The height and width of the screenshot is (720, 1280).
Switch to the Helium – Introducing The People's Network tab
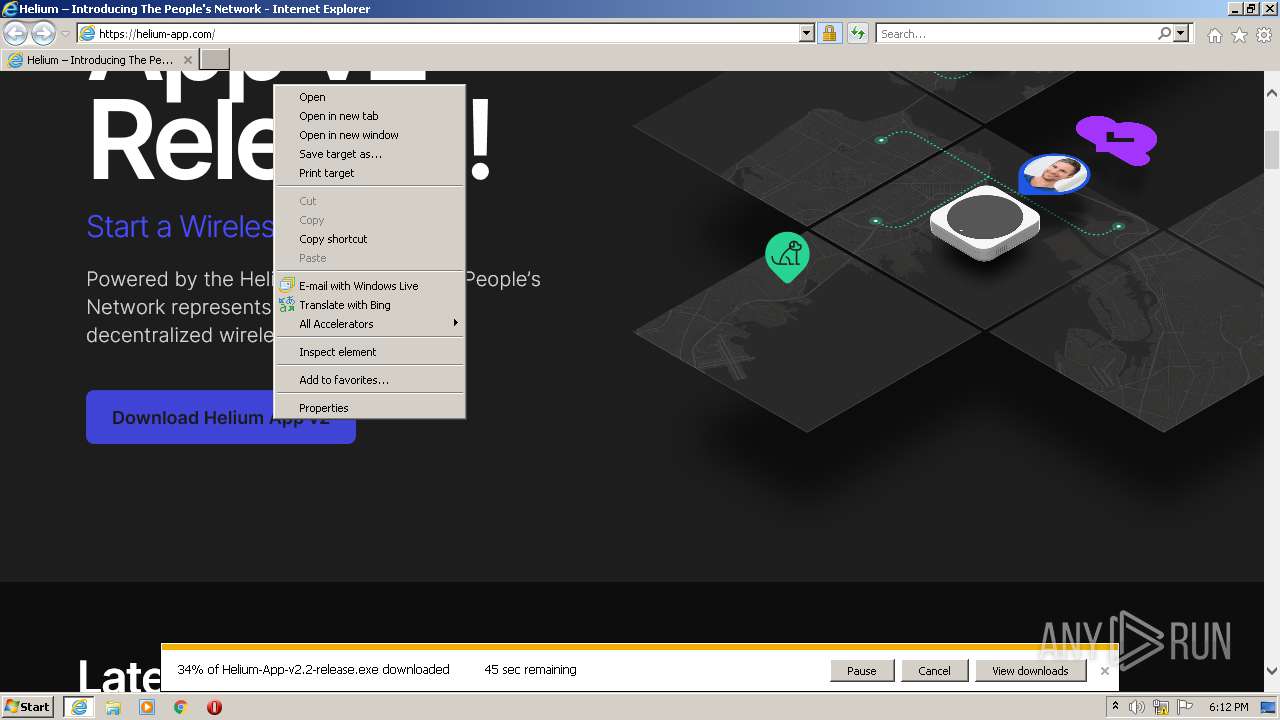tap(100, 60)
